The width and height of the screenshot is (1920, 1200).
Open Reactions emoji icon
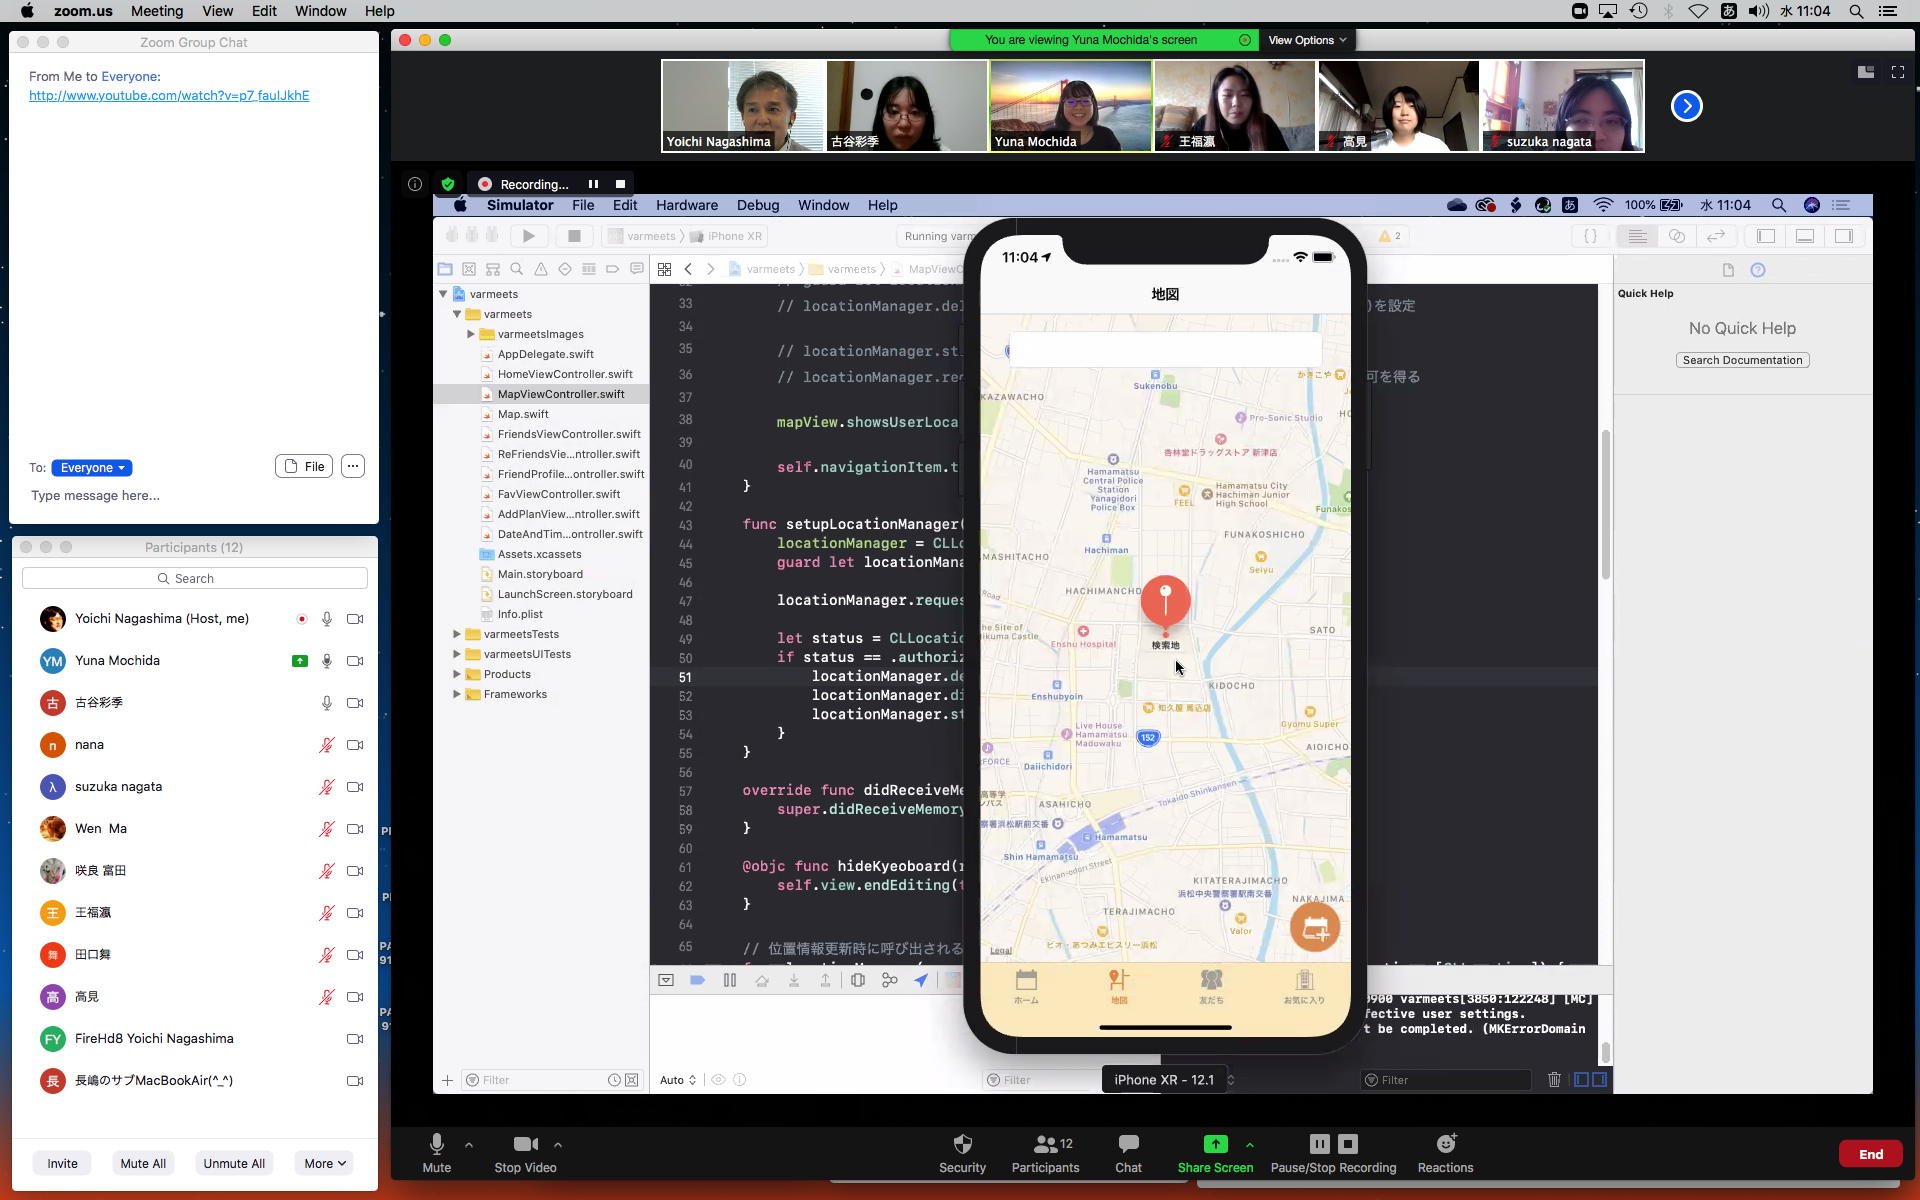pyautogui.click(x=1445, y=1144)
